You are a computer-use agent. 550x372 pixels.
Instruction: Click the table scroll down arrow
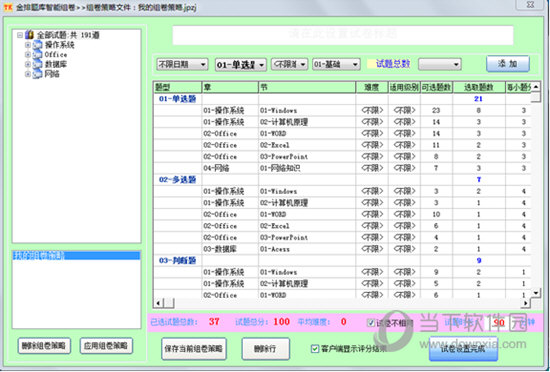(536, 292)
